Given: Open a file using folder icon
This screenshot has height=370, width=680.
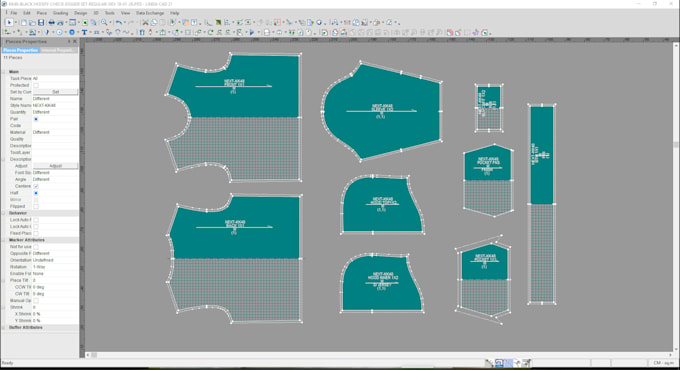Looking at the screenshot, I should [x=32, y=22].
